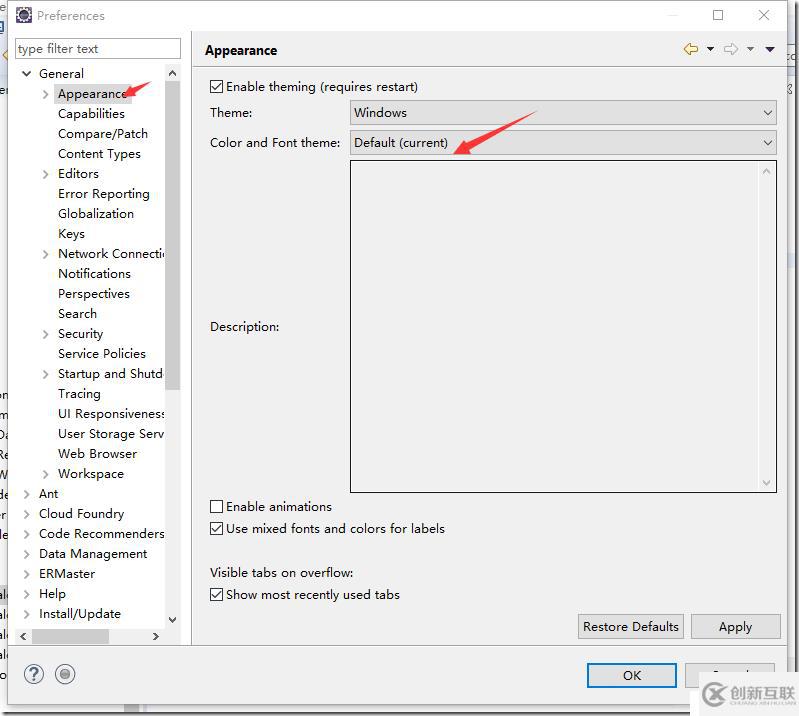This screenshot has height=716, width=799.
Task: Click the Apply button
Action: click(x=735, y=626)
